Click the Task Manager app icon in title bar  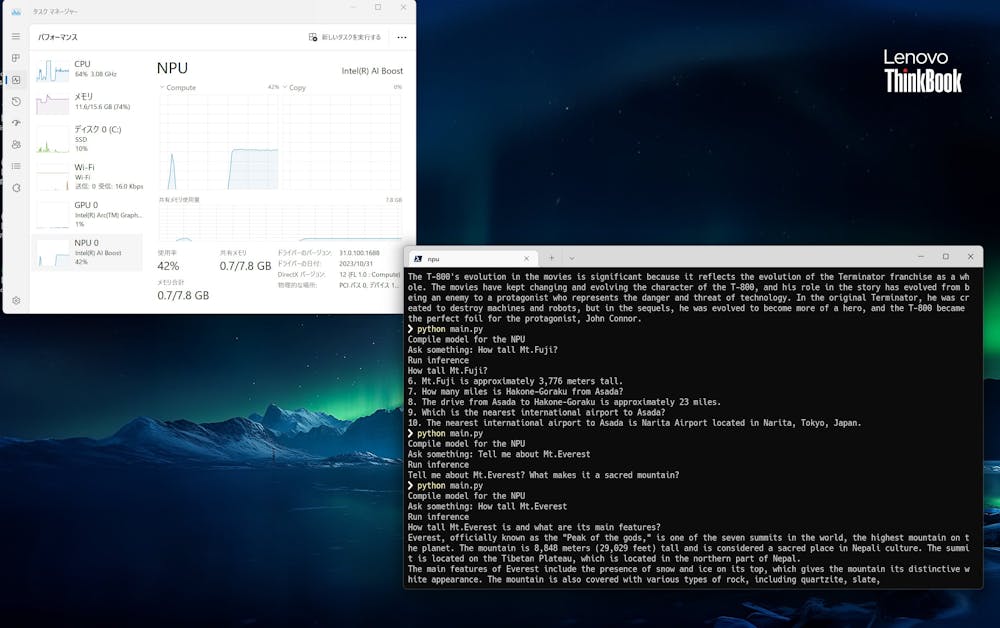[16, 11]
